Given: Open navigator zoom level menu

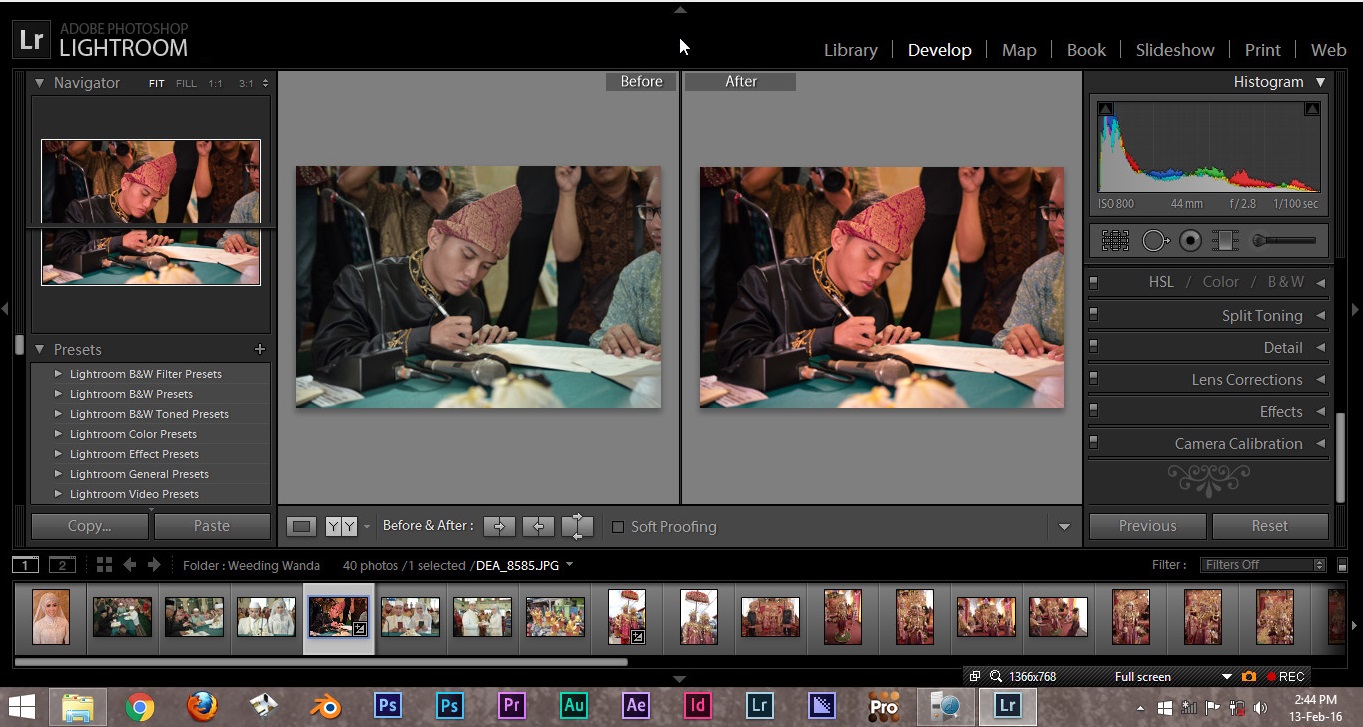Looking at the screenshot, I should [x=266, y=84].
